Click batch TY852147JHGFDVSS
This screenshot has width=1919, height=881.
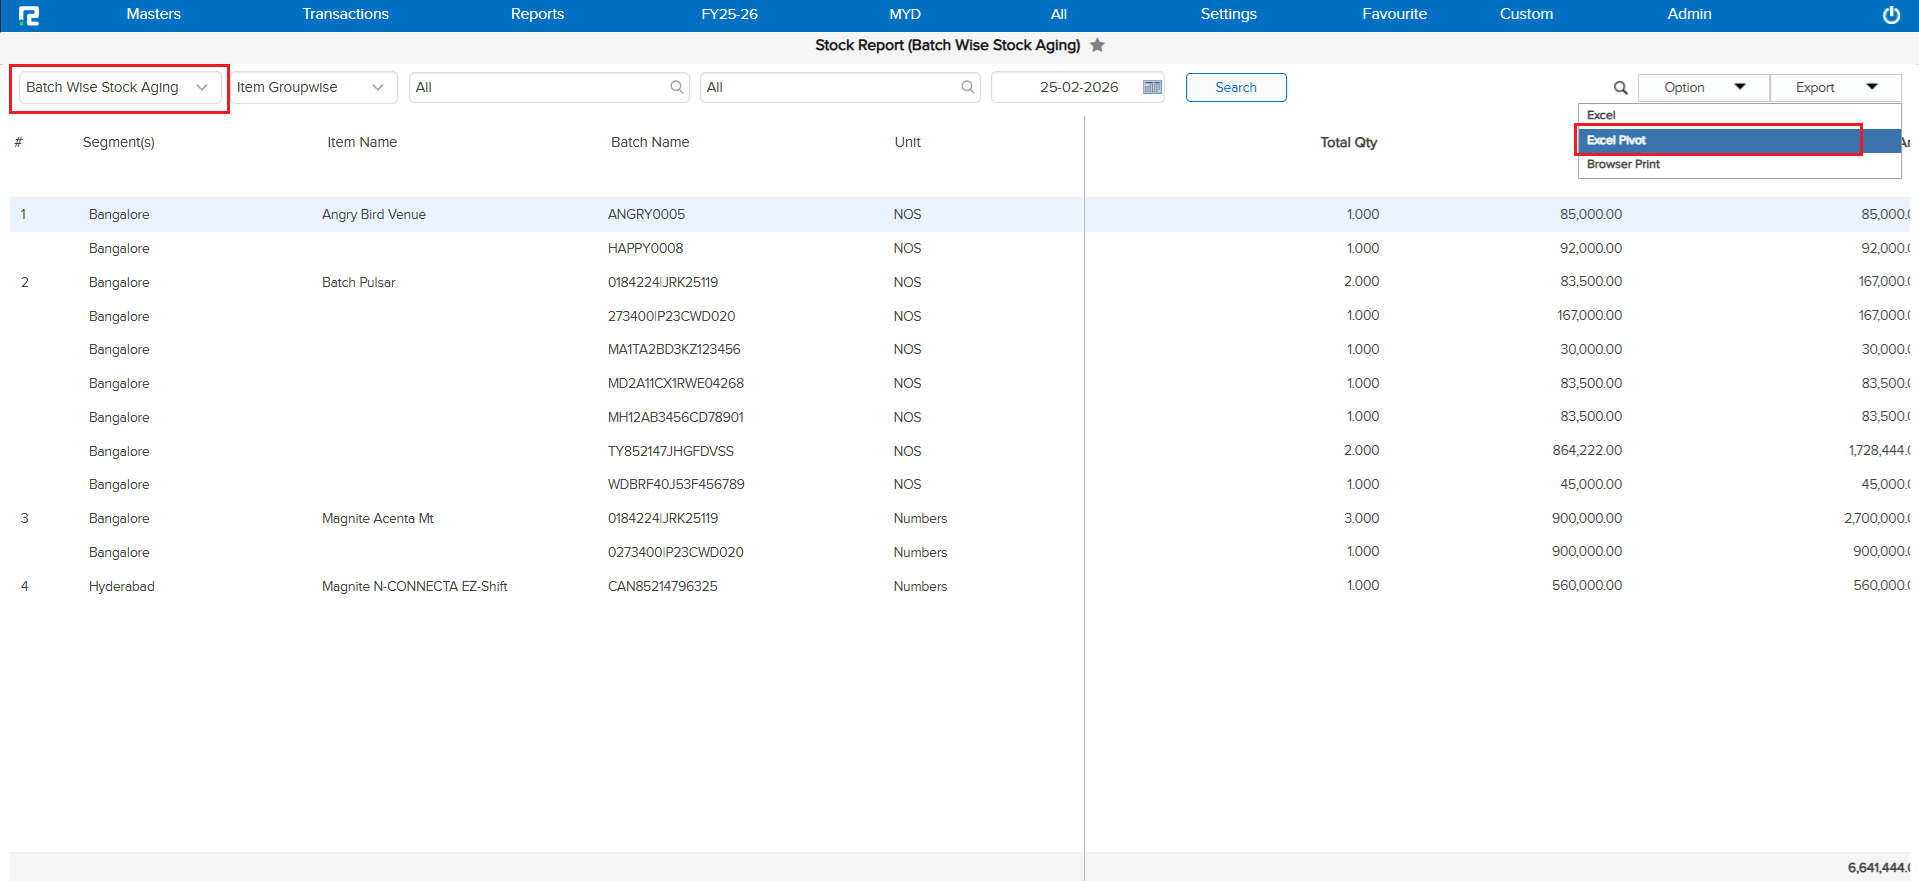tap(671, 451)
